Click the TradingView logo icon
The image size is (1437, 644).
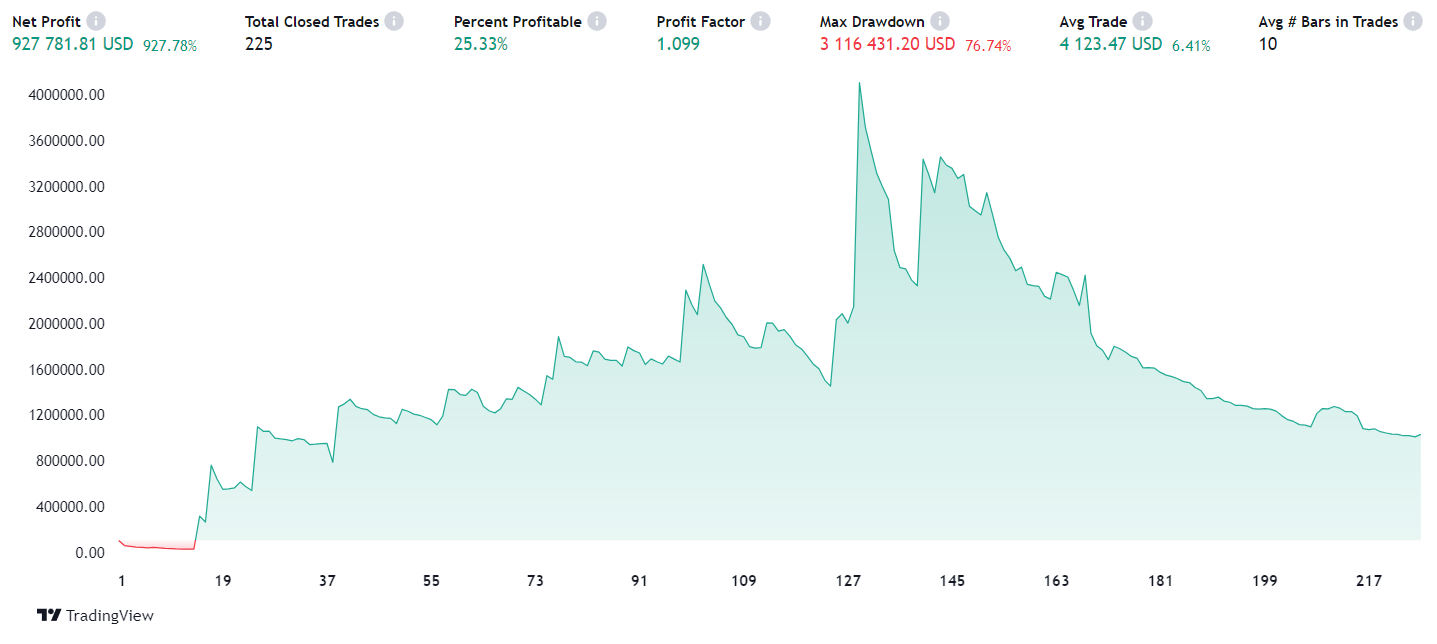[48, 615]
